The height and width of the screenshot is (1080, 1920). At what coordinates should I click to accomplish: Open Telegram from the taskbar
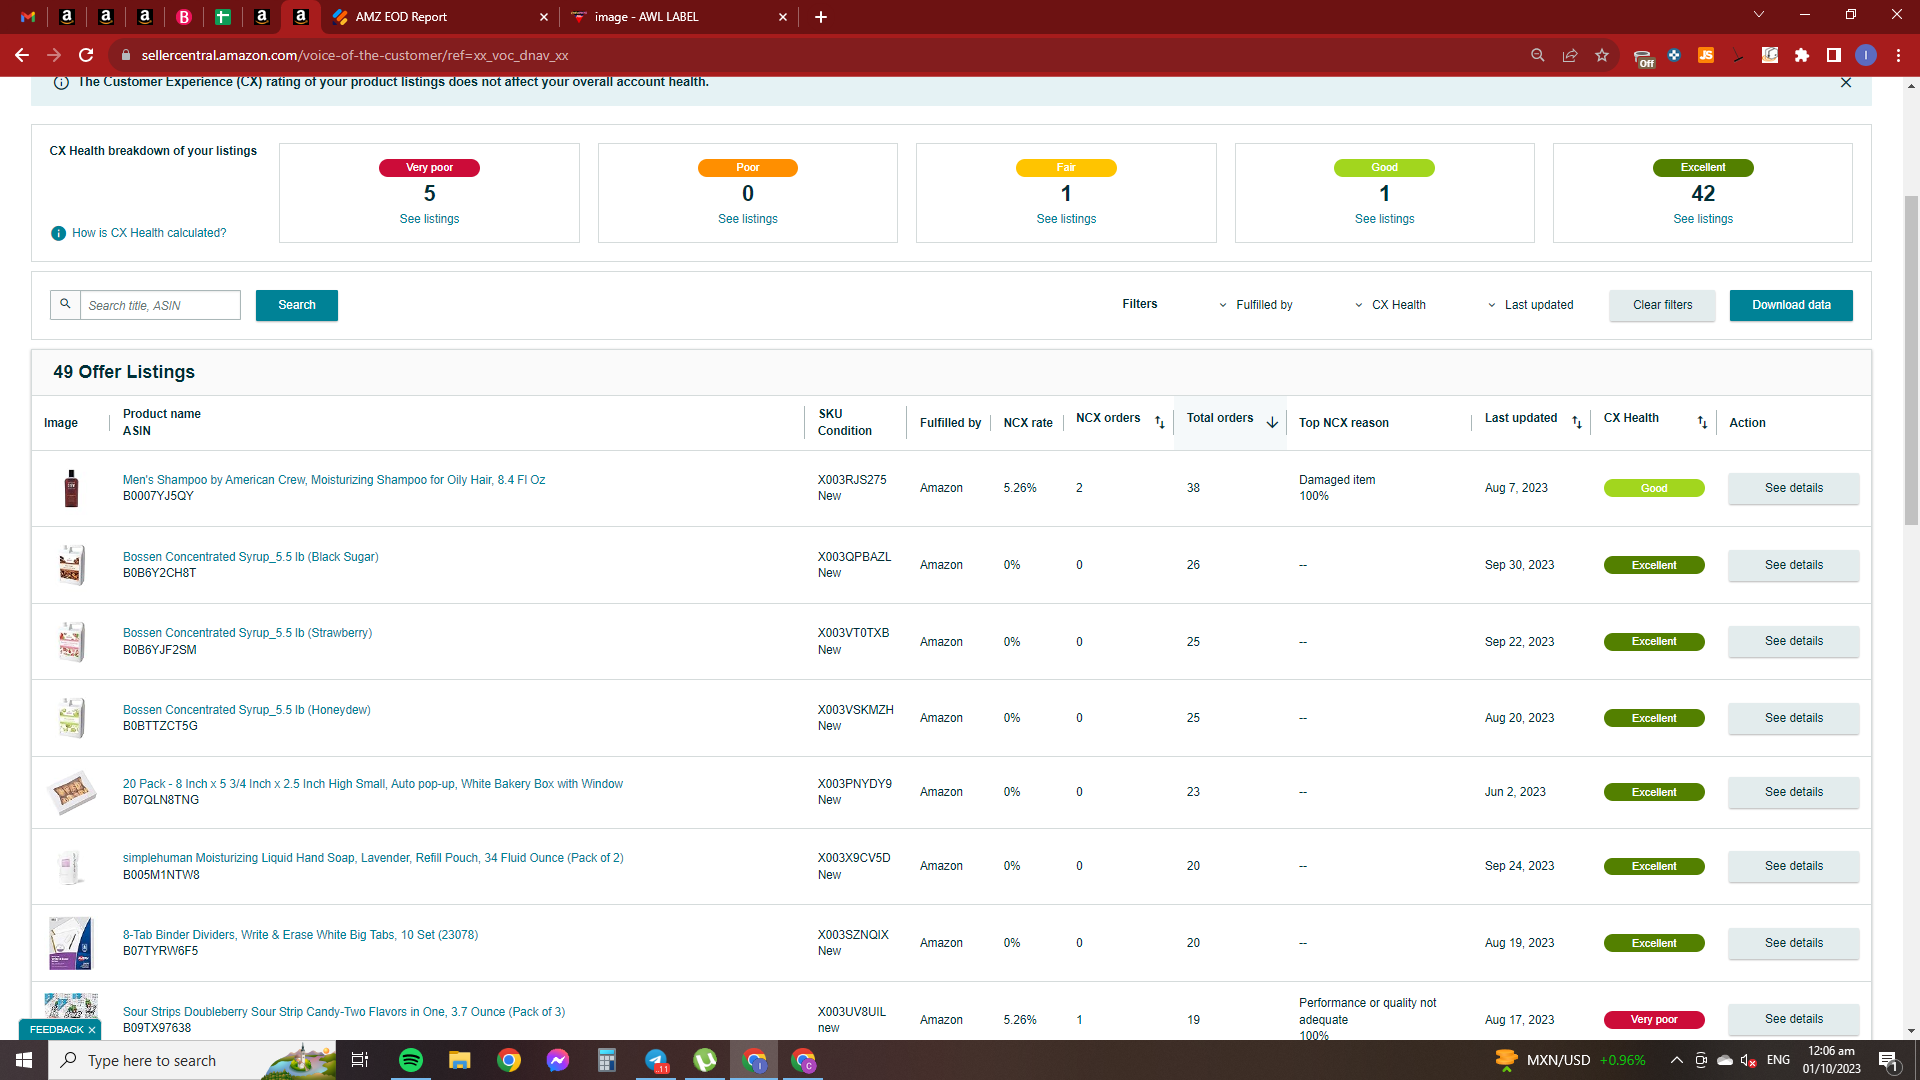[656, 1060]
